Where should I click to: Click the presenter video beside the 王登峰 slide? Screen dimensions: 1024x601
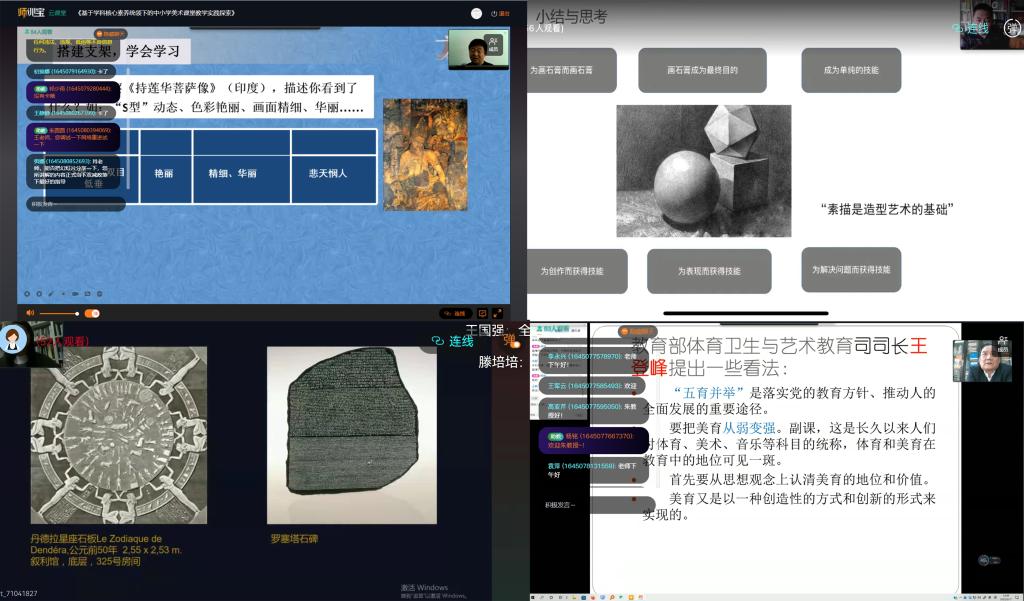pyautogui.click(x=982, y=360)
